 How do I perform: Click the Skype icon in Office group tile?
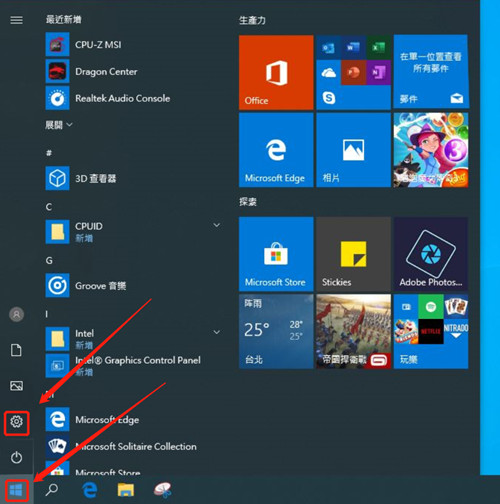[x=329, y=97]
